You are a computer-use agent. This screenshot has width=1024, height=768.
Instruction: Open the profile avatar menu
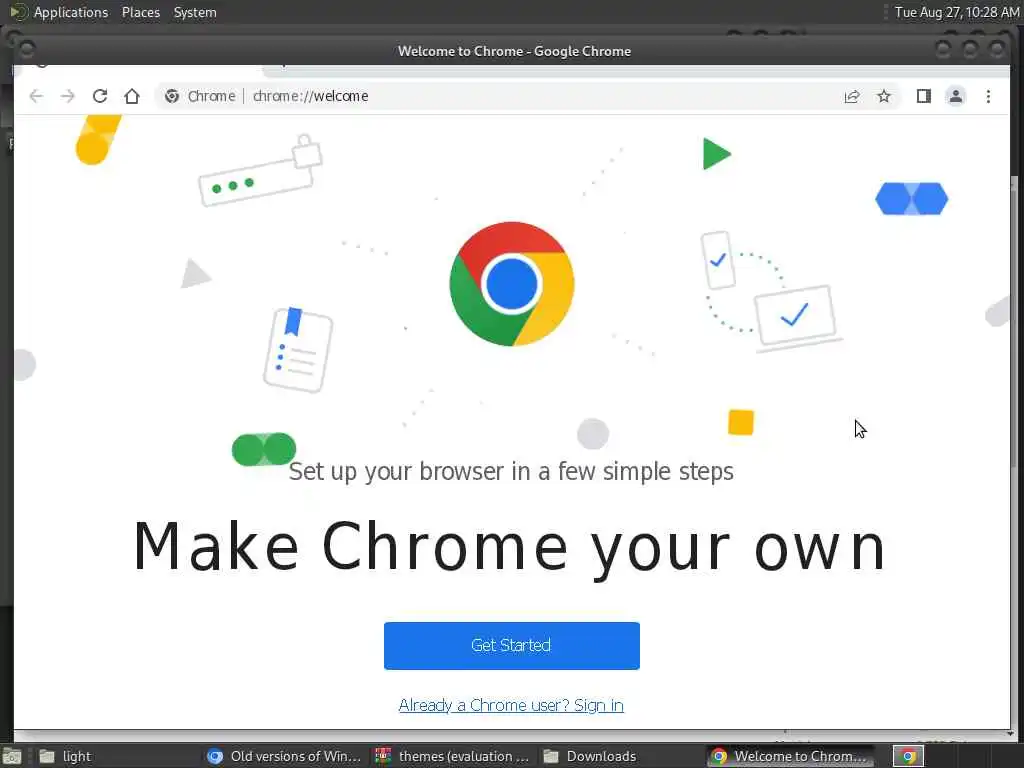click(x=955, y=96)
